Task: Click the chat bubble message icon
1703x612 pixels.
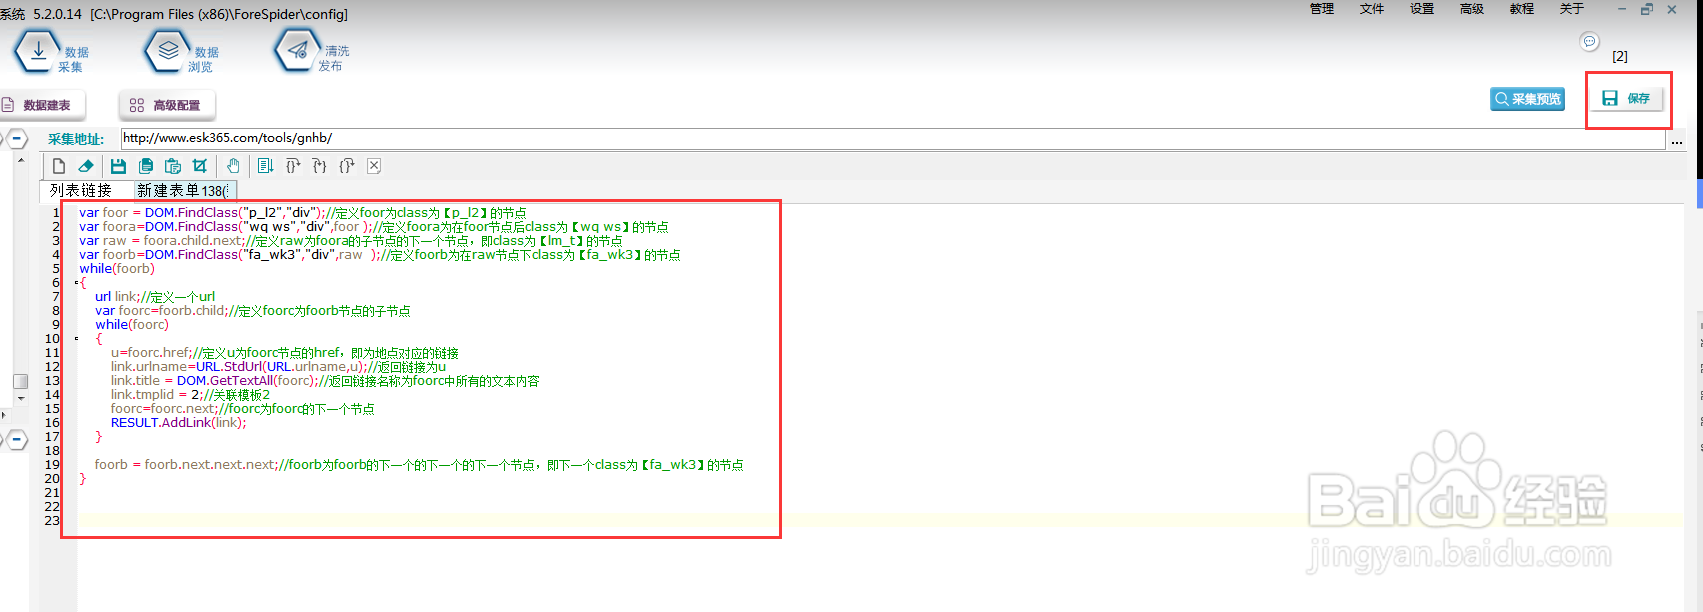Action: (x=1589, y=41)
